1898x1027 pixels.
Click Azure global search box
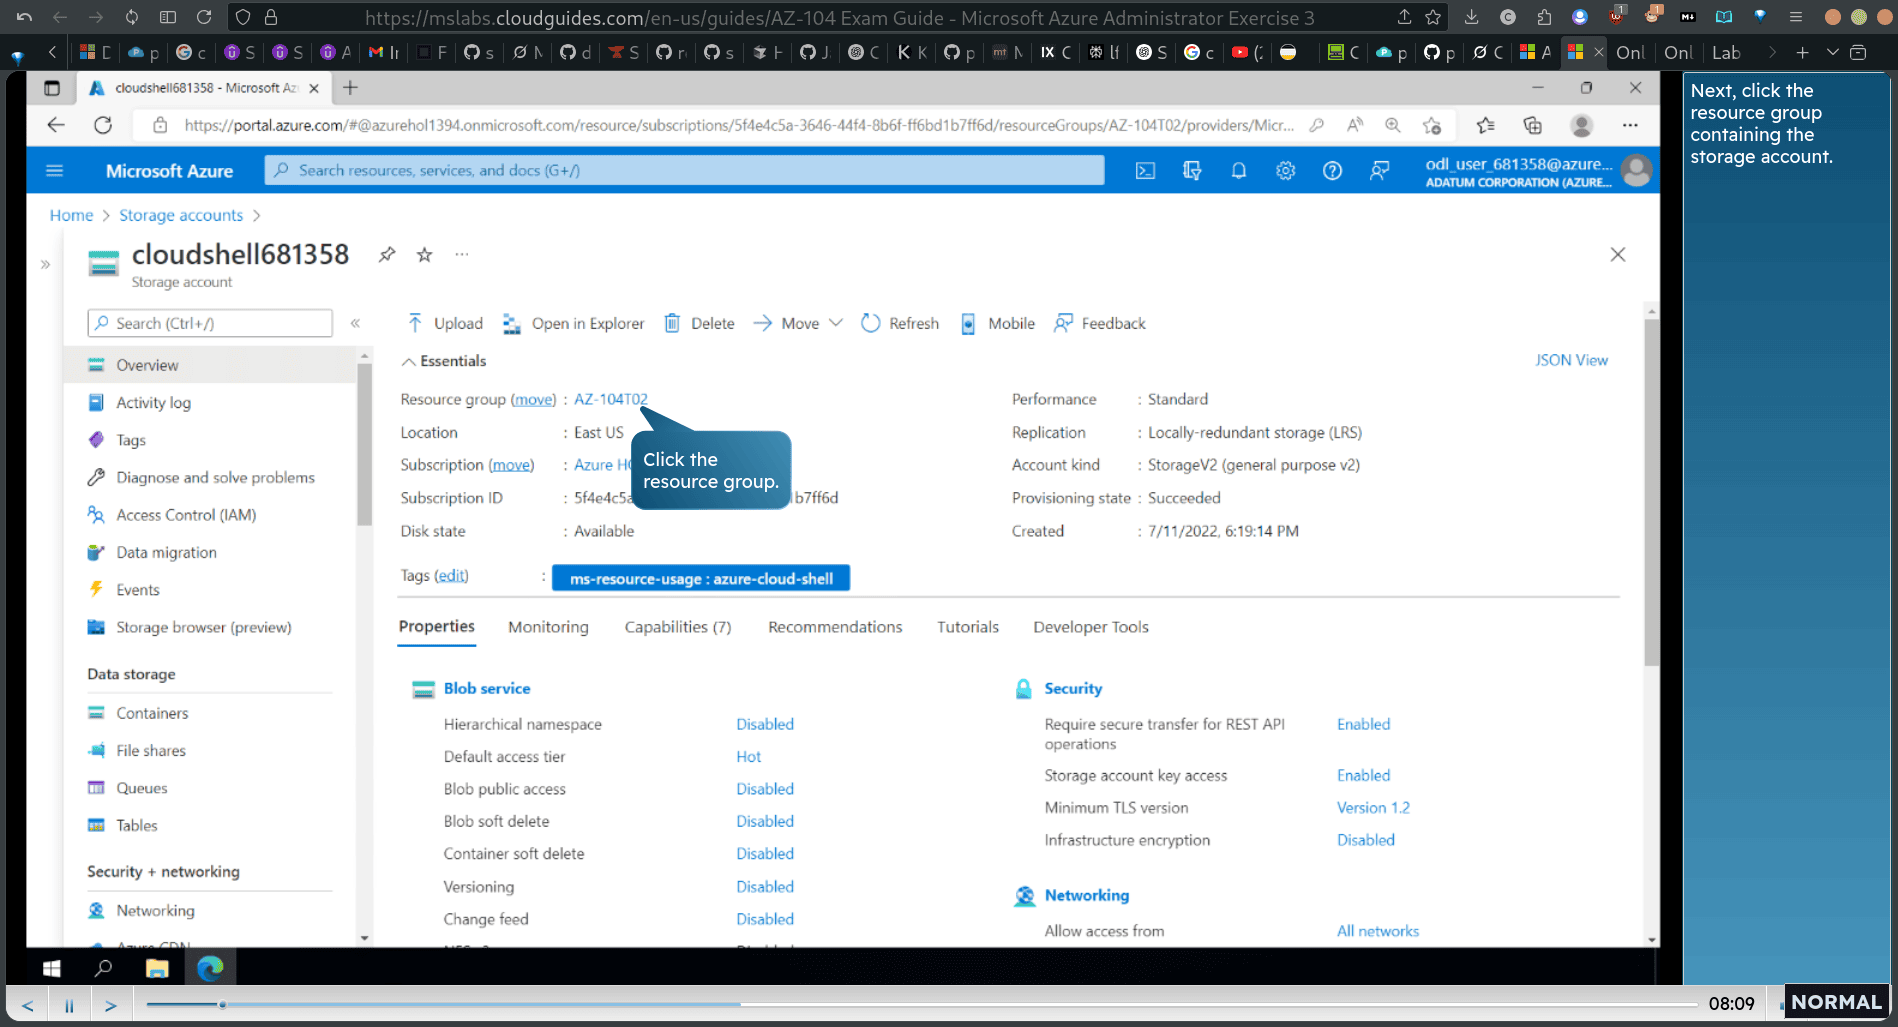pyautogui.click(x=684, y=171)
